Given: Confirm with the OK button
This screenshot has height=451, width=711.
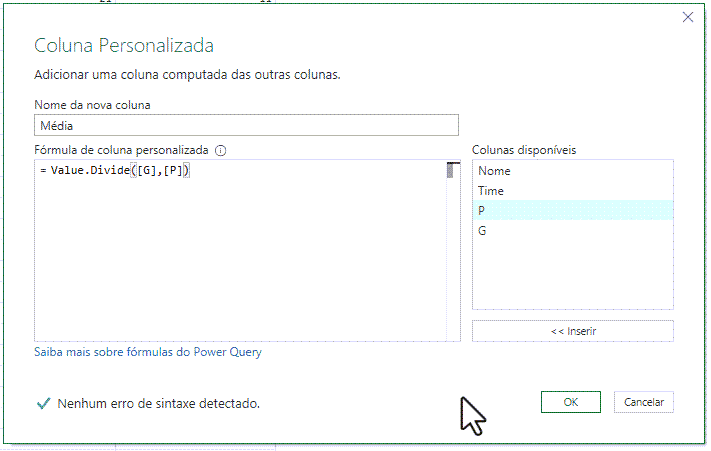Looking at the screenshot, I should click(570, 402).
